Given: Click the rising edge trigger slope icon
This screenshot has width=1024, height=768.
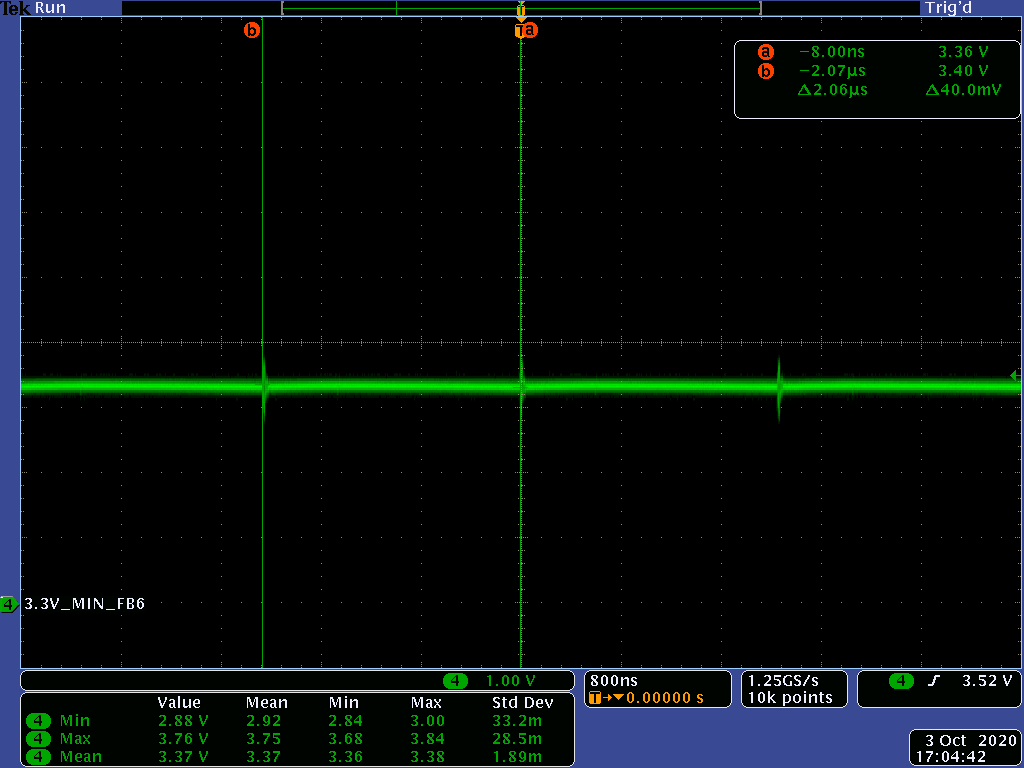Looking at the screenshot, I should pos(935,681).
